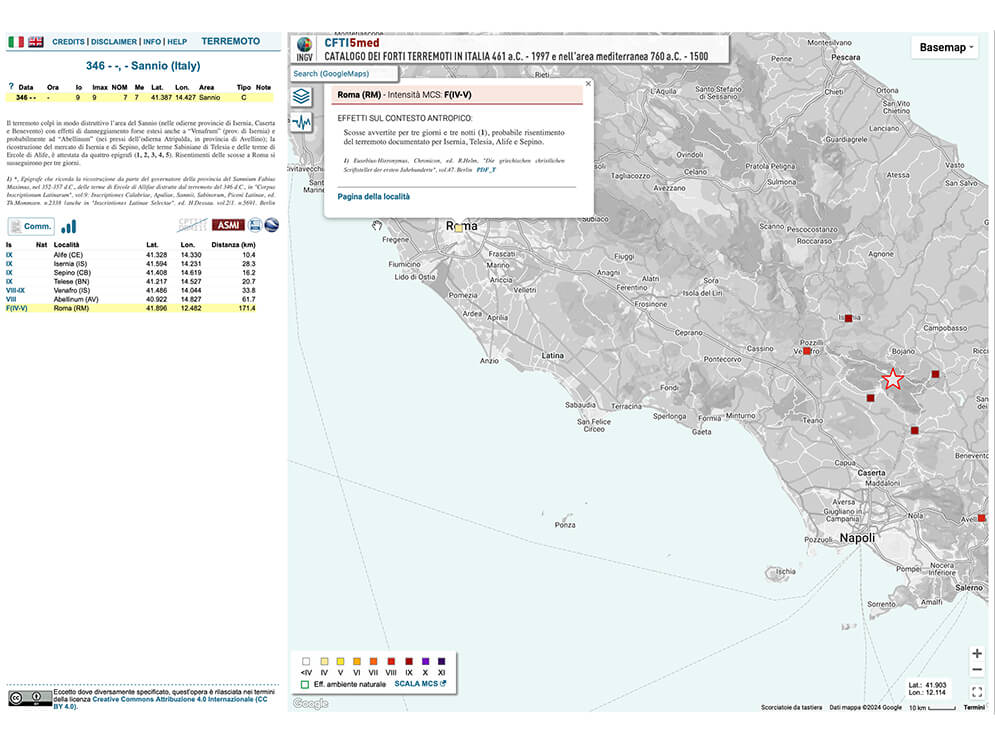The height and width of the screenshot is (746, 995).
Task: Click the white <IV legend swatch
Action: coord(306,662)
